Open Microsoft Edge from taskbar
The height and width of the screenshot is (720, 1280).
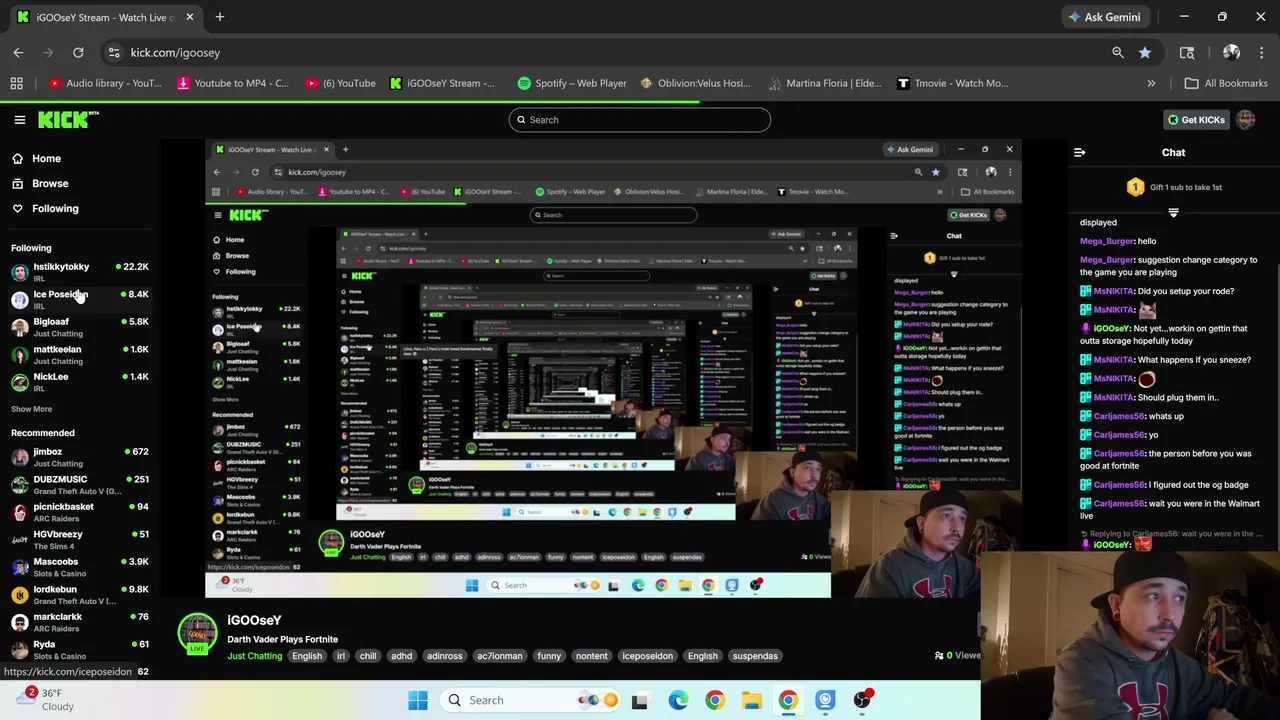click(x=678, y=700)
